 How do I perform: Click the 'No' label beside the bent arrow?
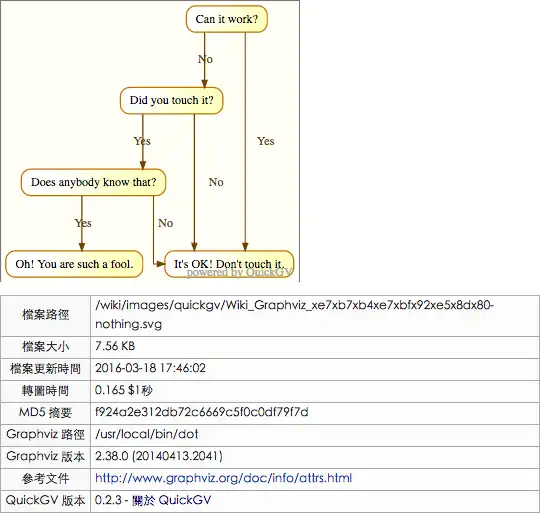(165, 223)
